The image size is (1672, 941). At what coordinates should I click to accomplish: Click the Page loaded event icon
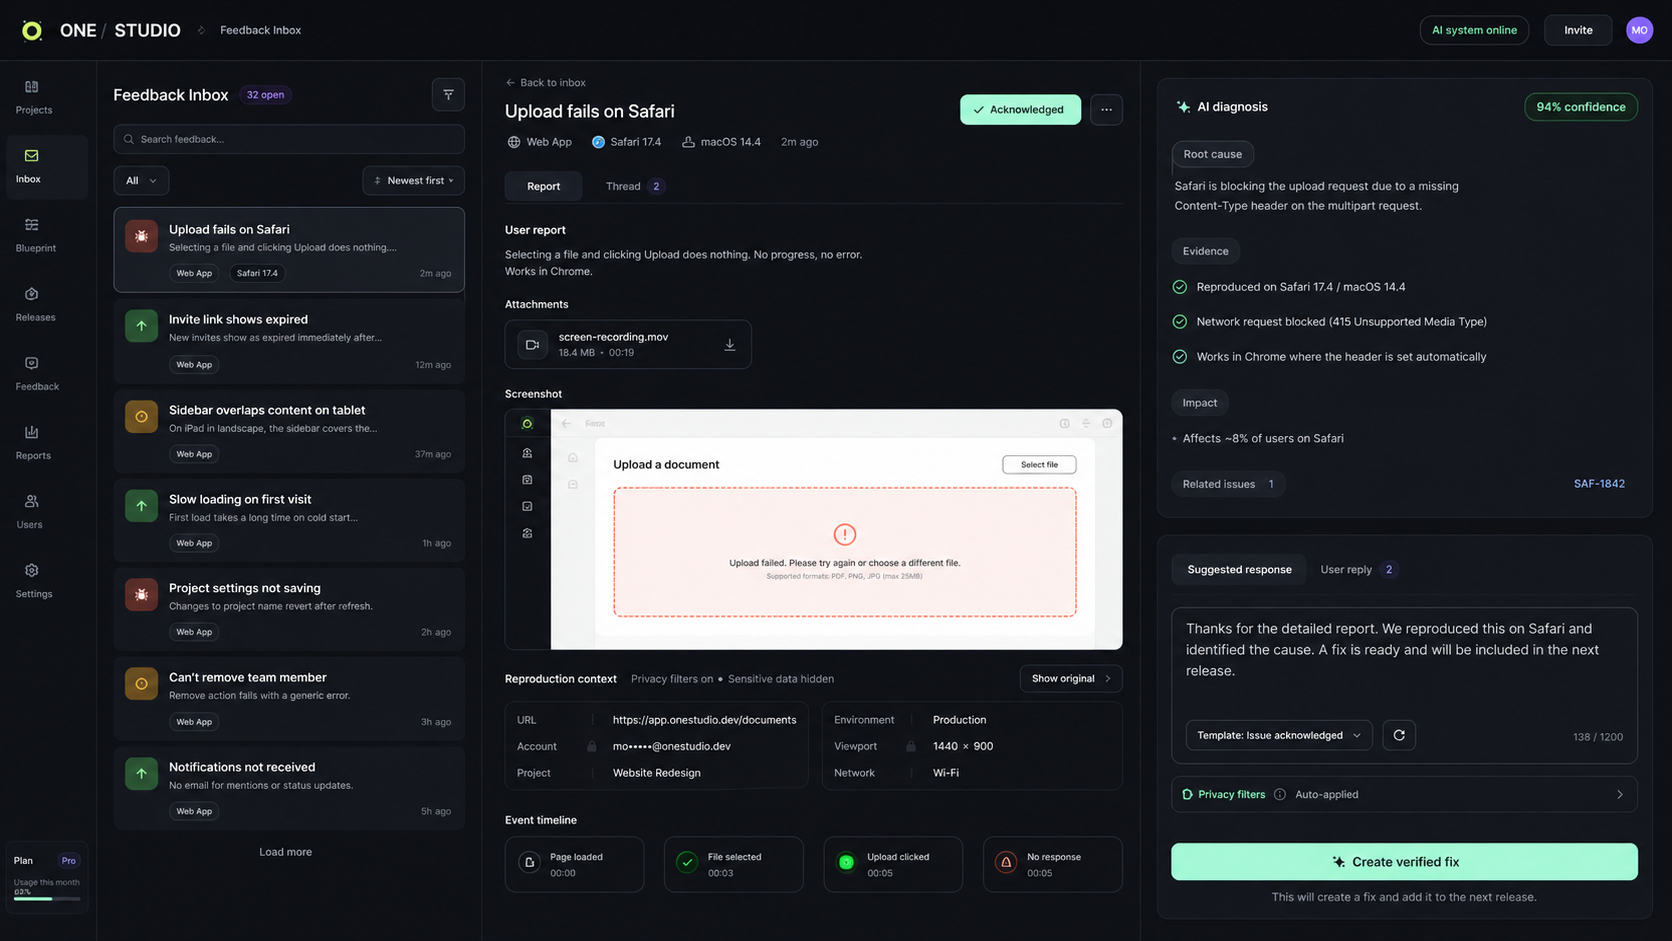click(x=530, y=863)
